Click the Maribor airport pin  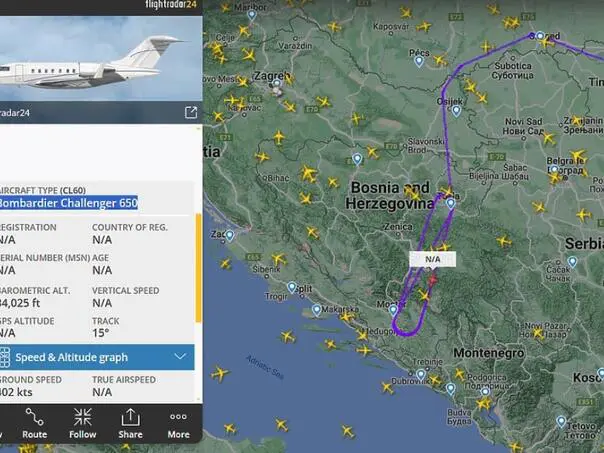click(x=252, y=15)
